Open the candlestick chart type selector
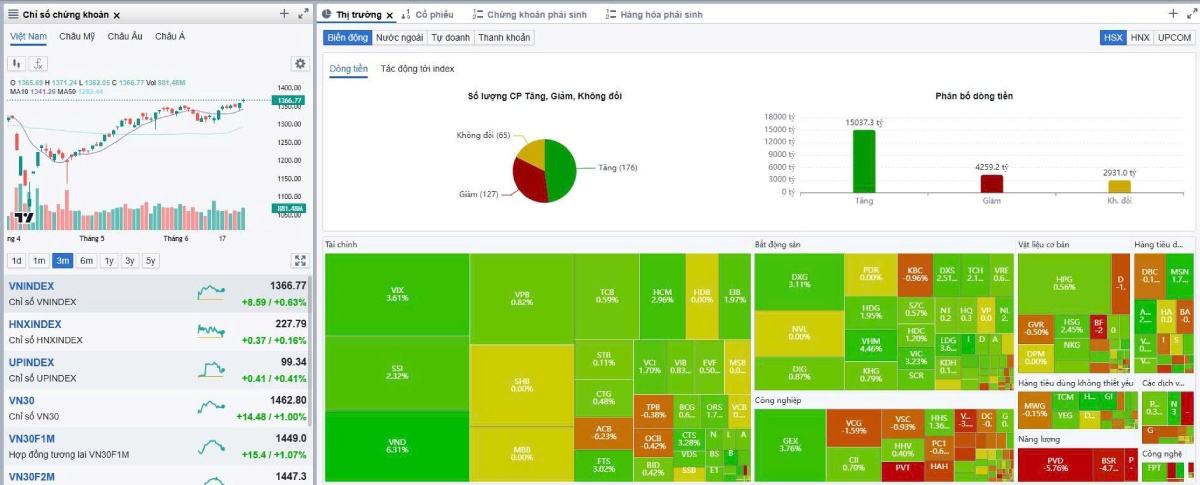 [16, 63]
